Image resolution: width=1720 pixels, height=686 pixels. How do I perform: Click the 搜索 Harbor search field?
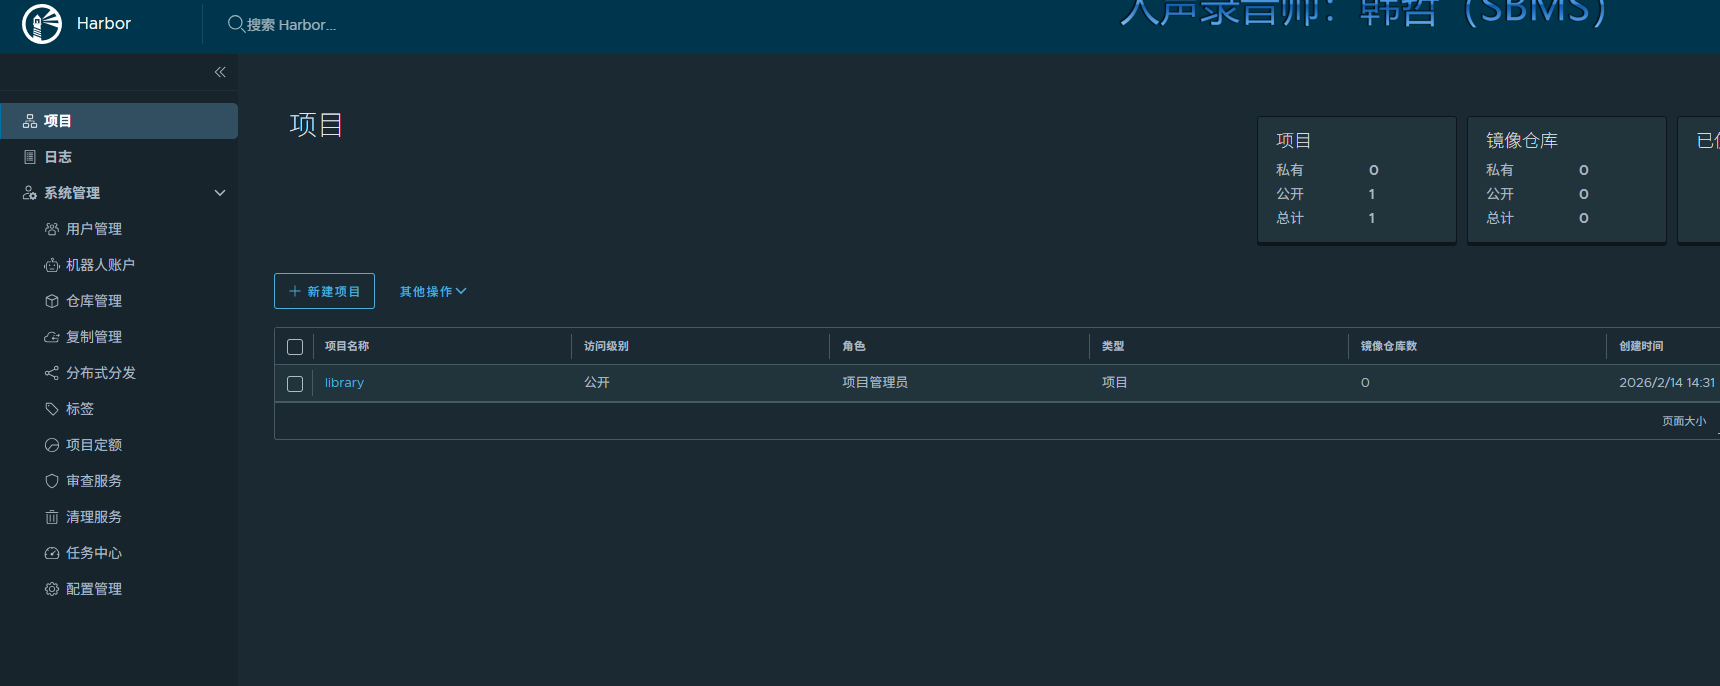[x=292, y=24]
